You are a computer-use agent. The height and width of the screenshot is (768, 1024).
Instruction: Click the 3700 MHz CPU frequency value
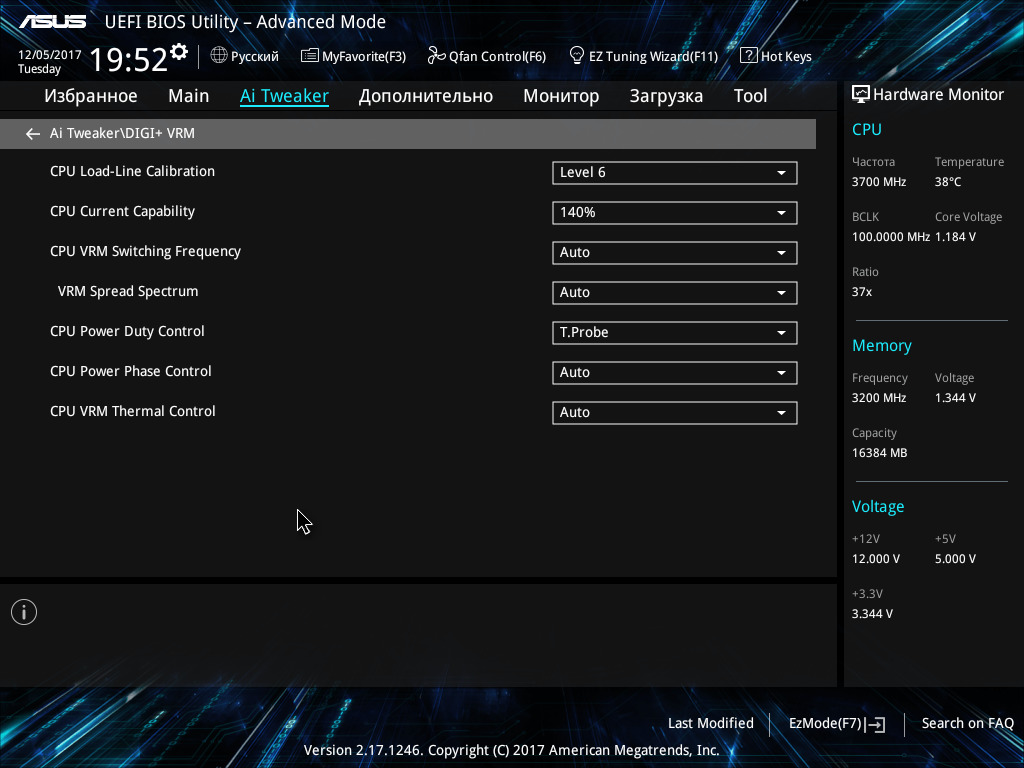pyautogui.click(x=879, y=182)
